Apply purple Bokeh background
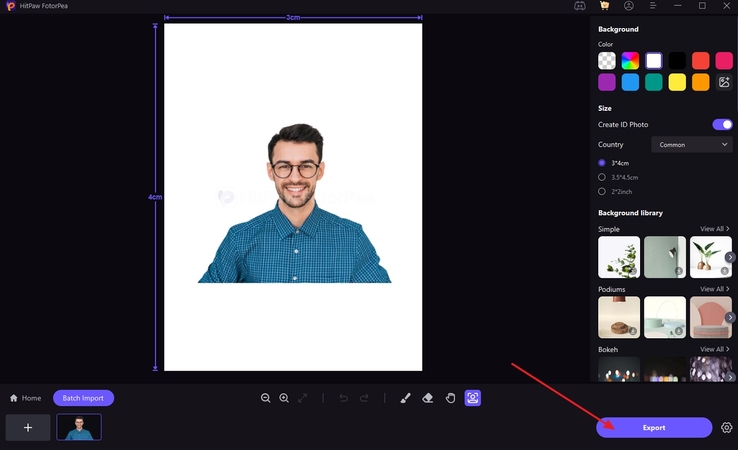This screenshot has height=450, width=738. click(711, 369)
